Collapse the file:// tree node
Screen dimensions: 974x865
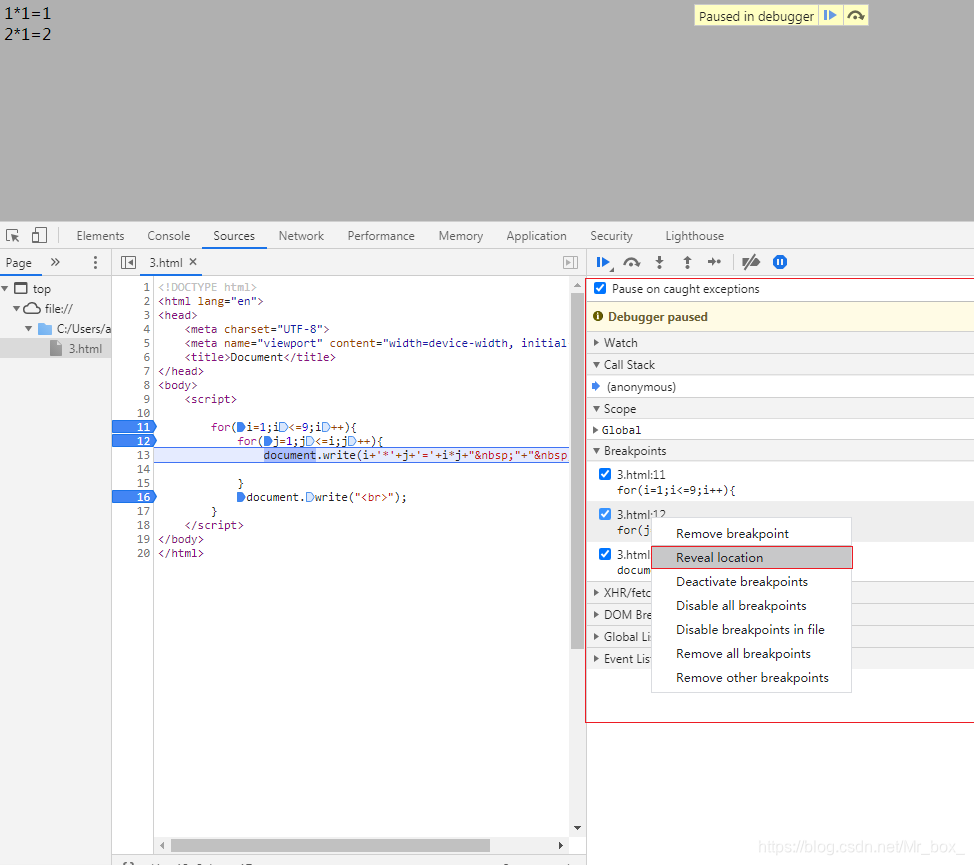tap(16, 309)
